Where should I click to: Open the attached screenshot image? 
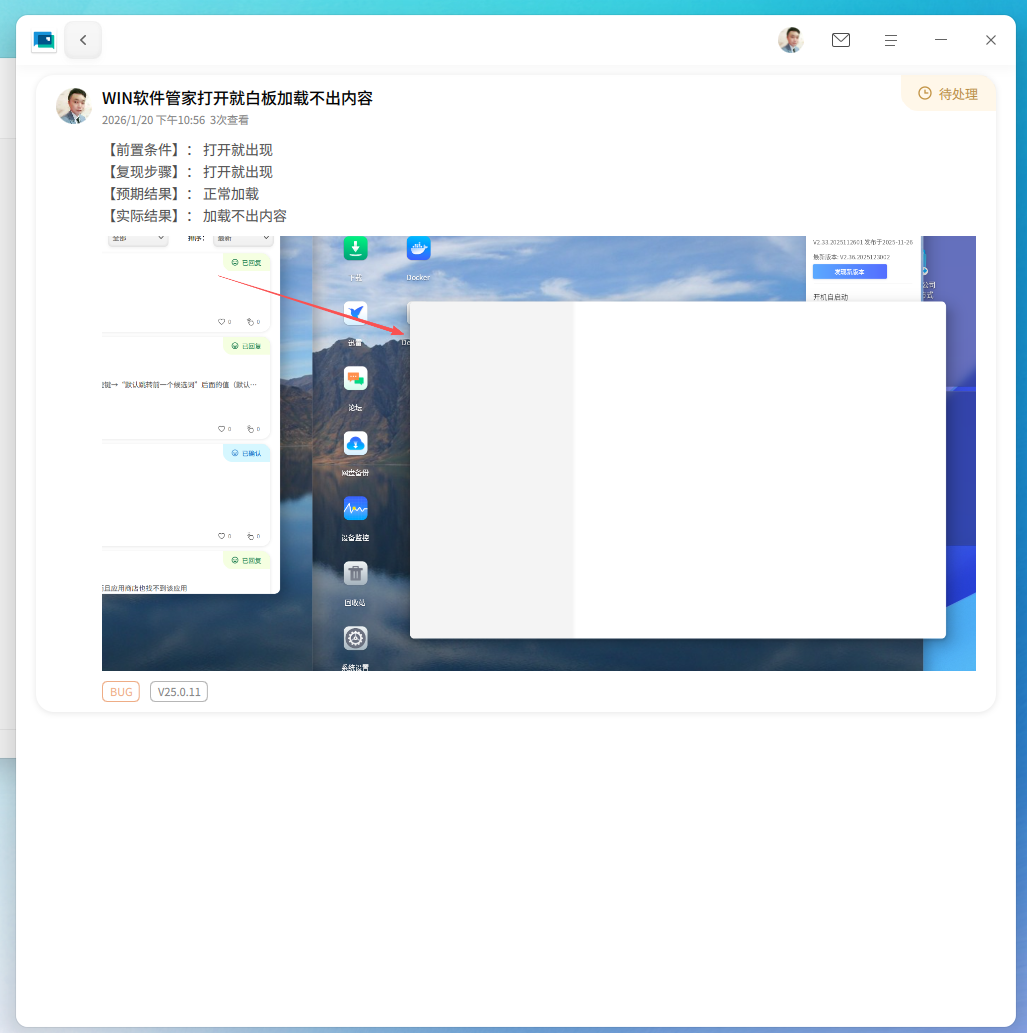click(538, 453)
